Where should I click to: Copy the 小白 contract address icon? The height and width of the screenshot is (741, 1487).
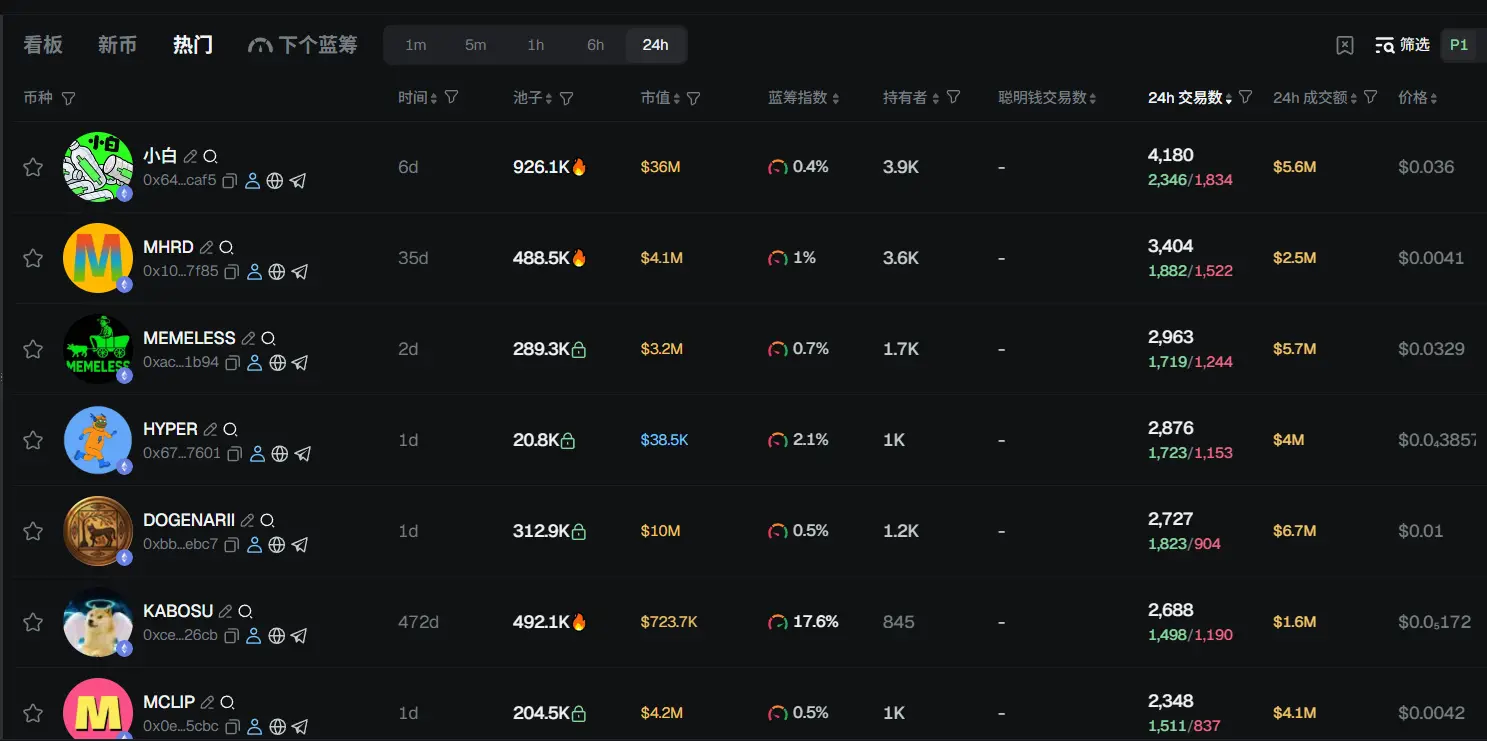(x=230, y=181)
